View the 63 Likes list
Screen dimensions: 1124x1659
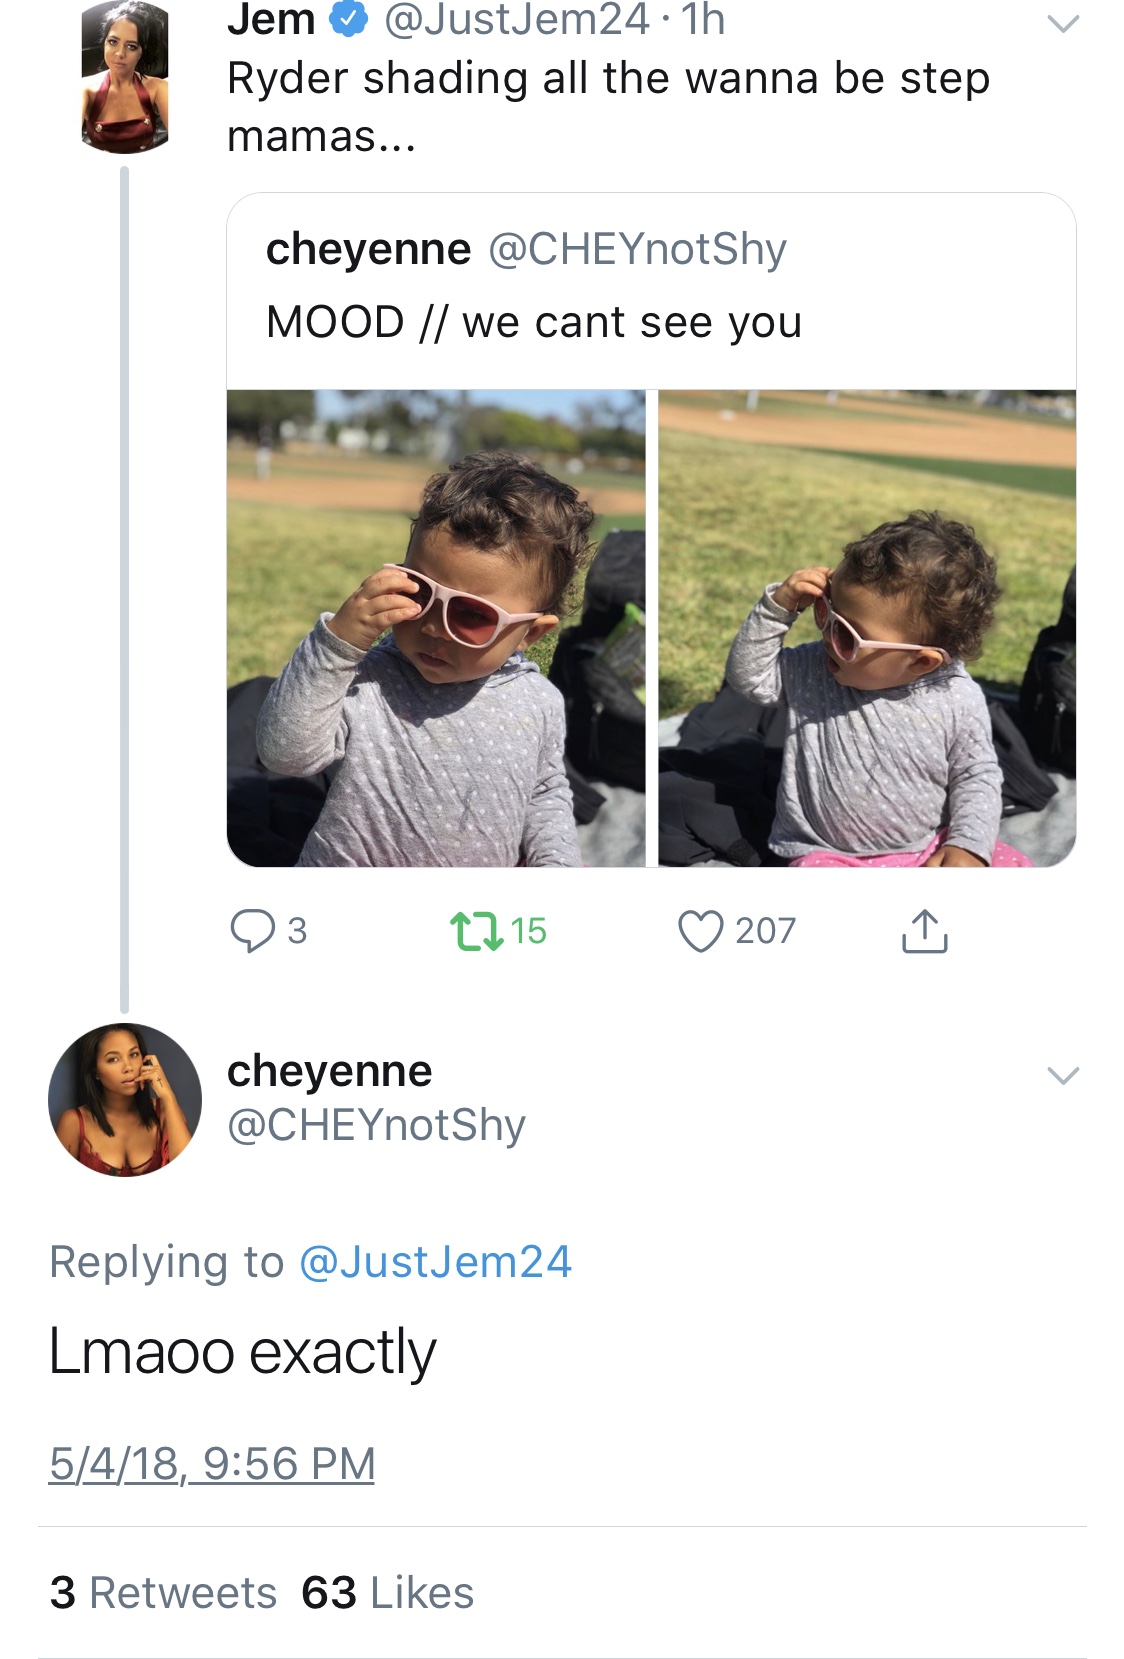(x=388, y=1593)
